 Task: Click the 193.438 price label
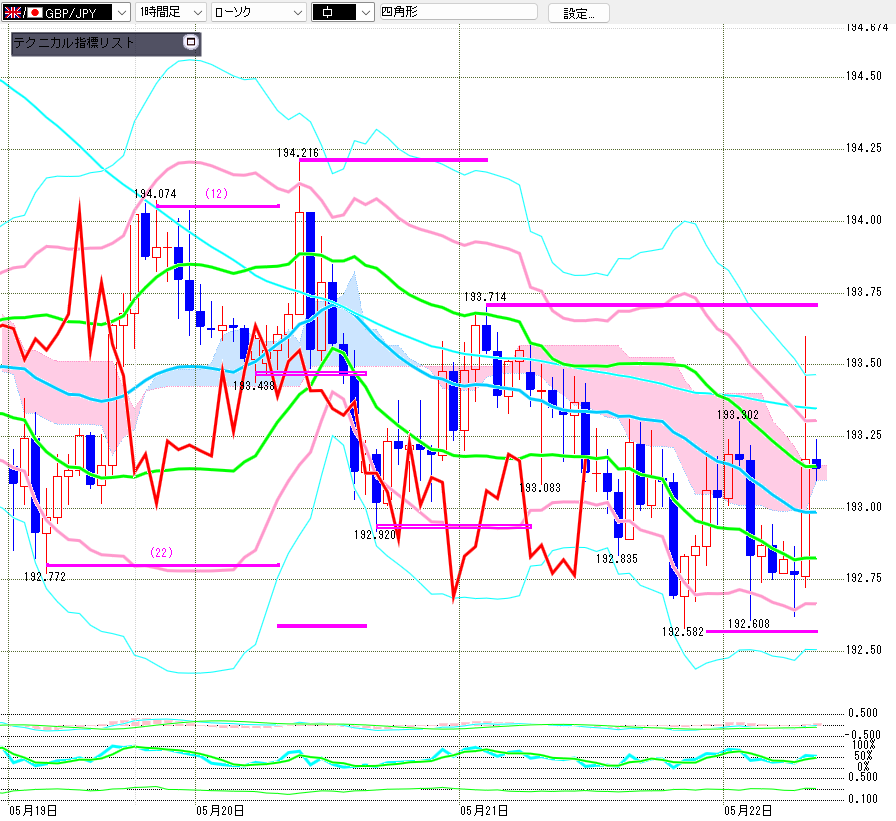[x=254, y=386]
